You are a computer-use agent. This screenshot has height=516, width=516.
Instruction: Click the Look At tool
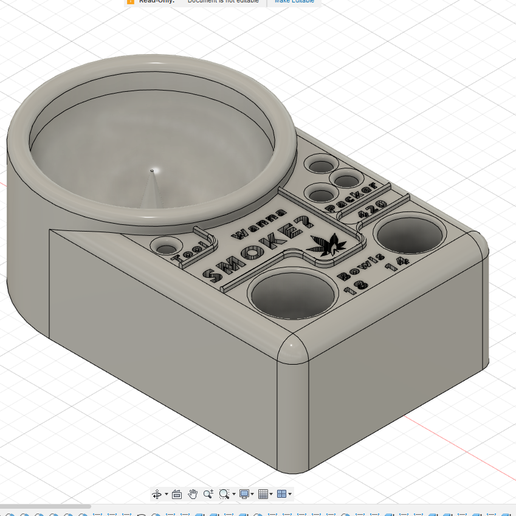177,494
